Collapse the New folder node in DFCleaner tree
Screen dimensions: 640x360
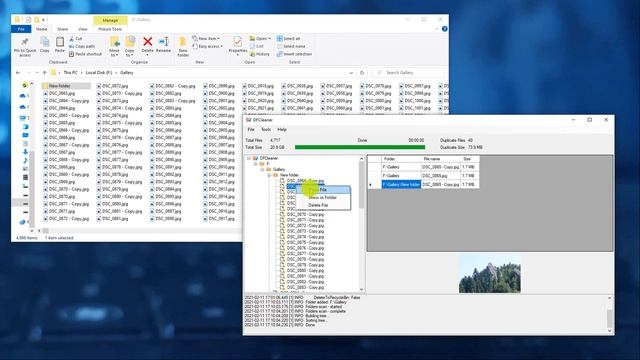pos(269,175)
